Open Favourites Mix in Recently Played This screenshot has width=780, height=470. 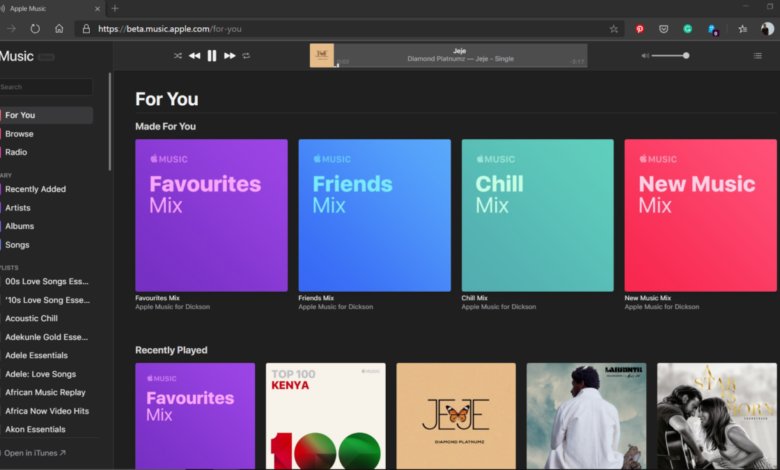195,416
